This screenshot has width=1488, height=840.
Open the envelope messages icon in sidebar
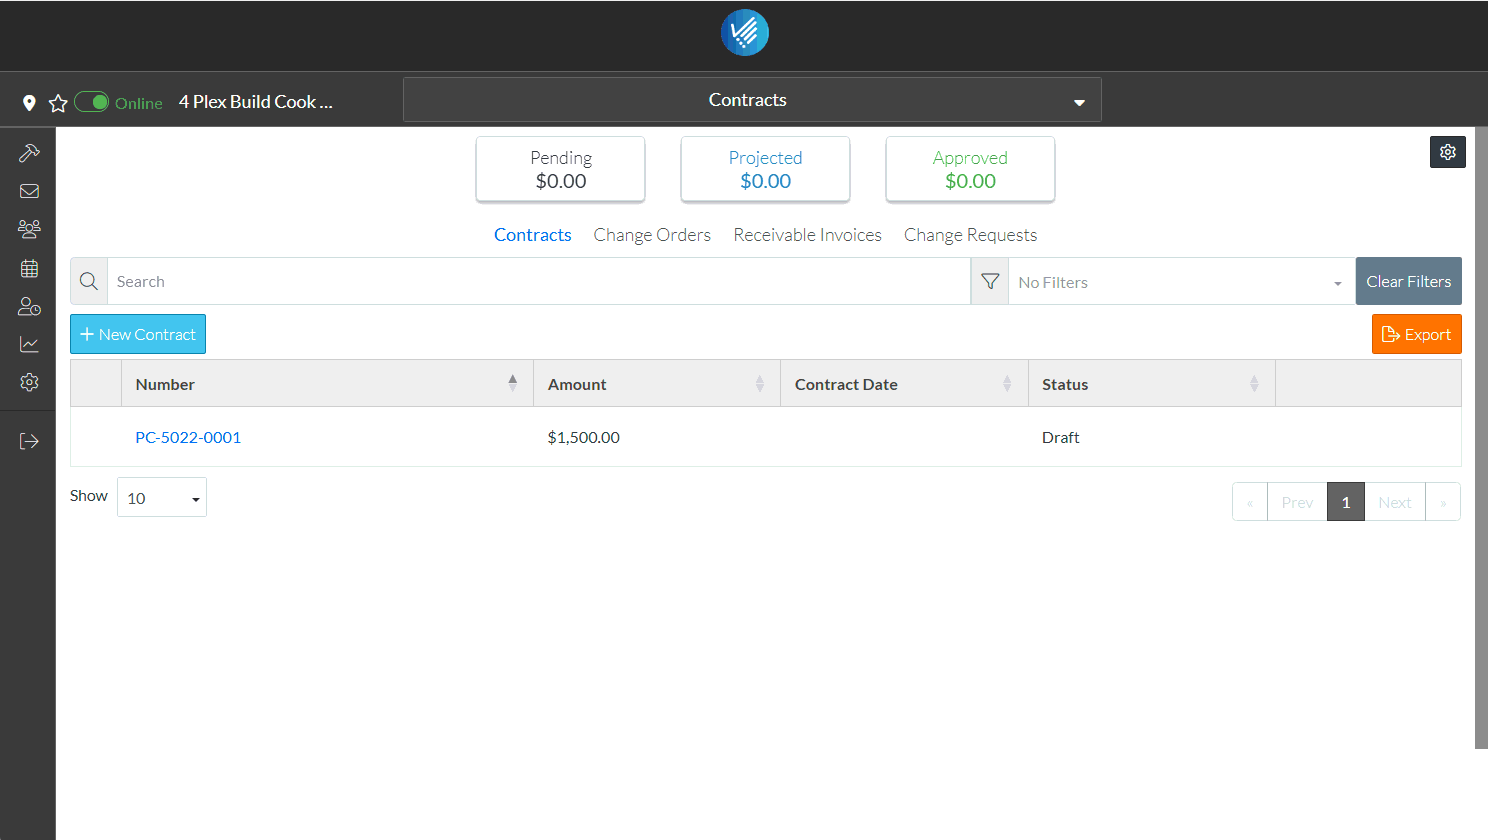29,191
